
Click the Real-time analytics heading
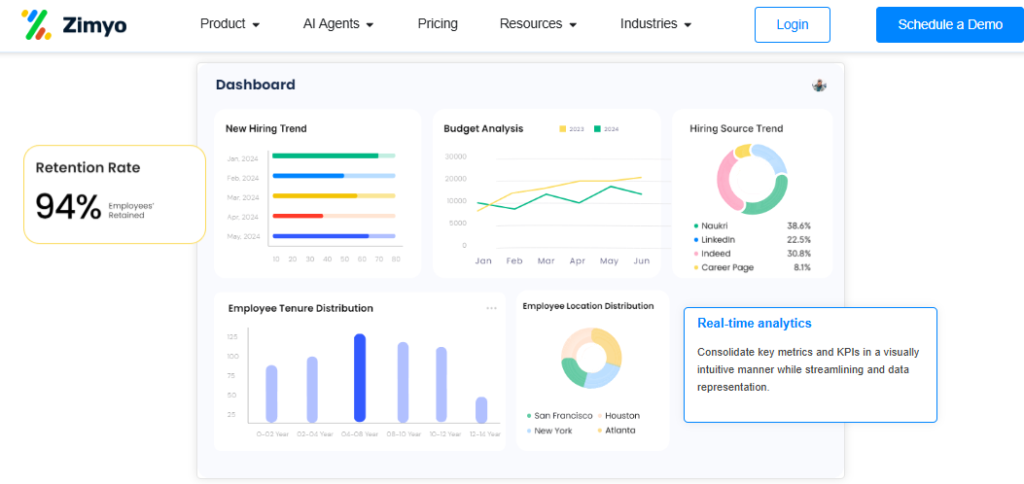pos(754,323)
